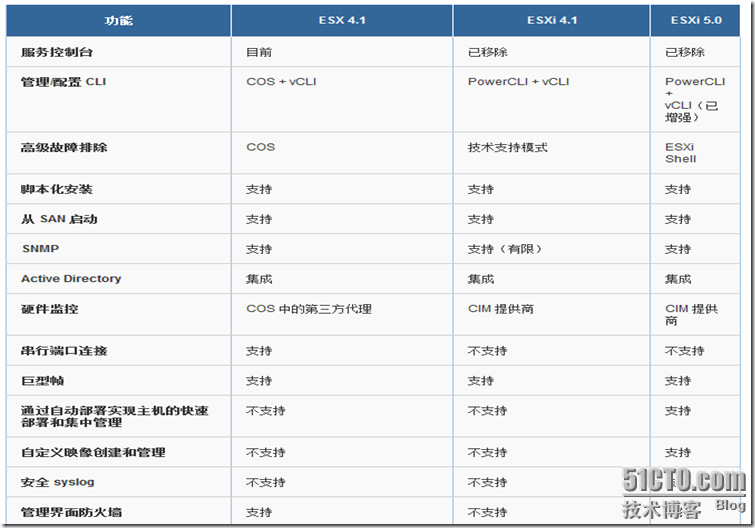Click 支持 for 巨型帧 under ESXi 4.1
The height and width of the screenshot is (528, 755).
pos(481,381)
